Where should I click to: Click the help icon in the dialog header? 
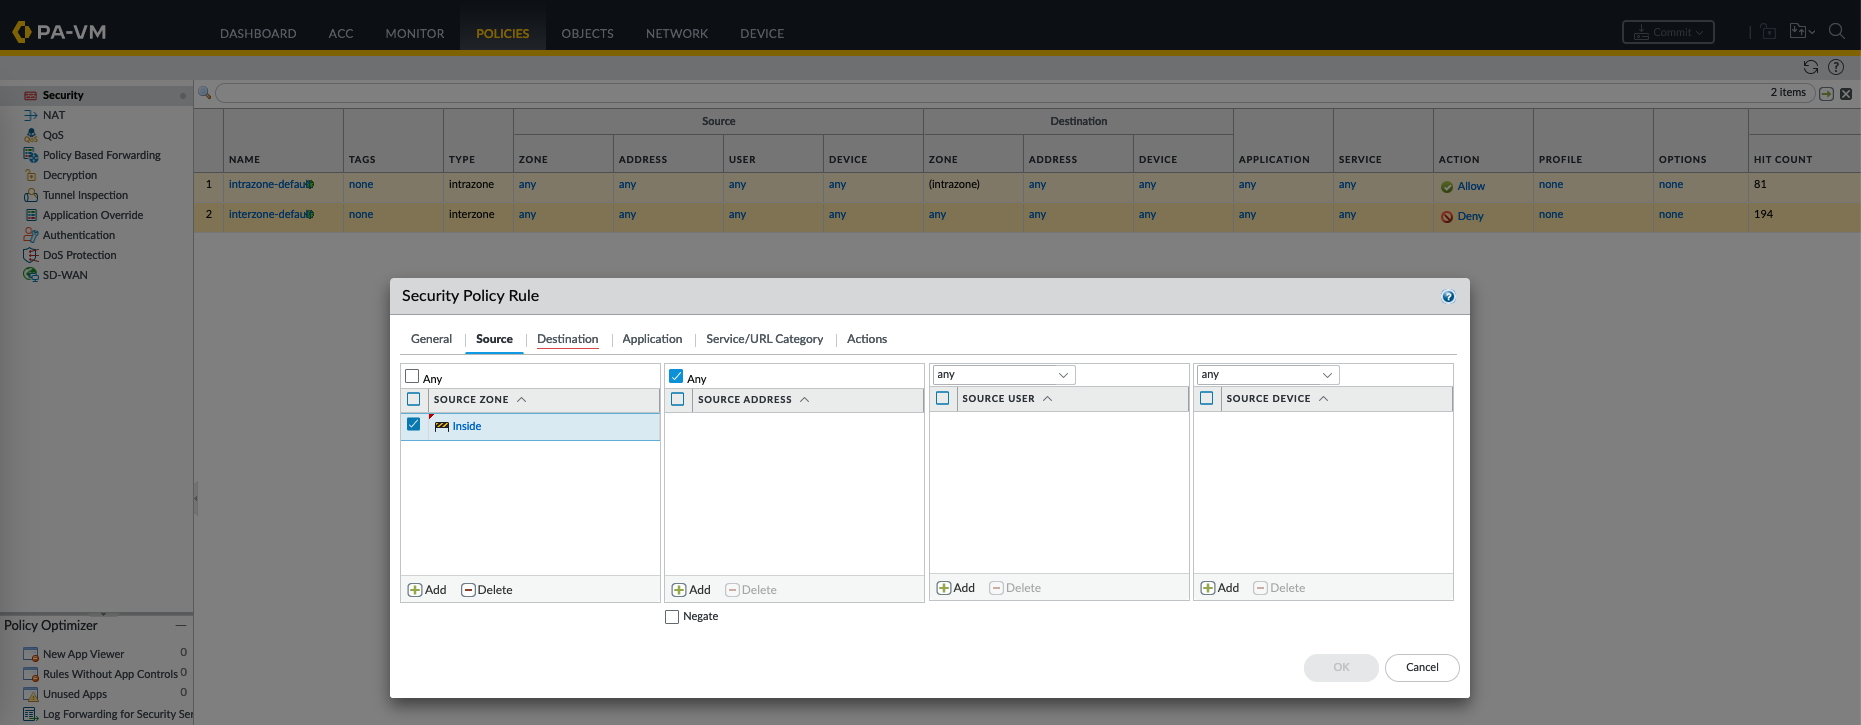(x=1448, y=296)
